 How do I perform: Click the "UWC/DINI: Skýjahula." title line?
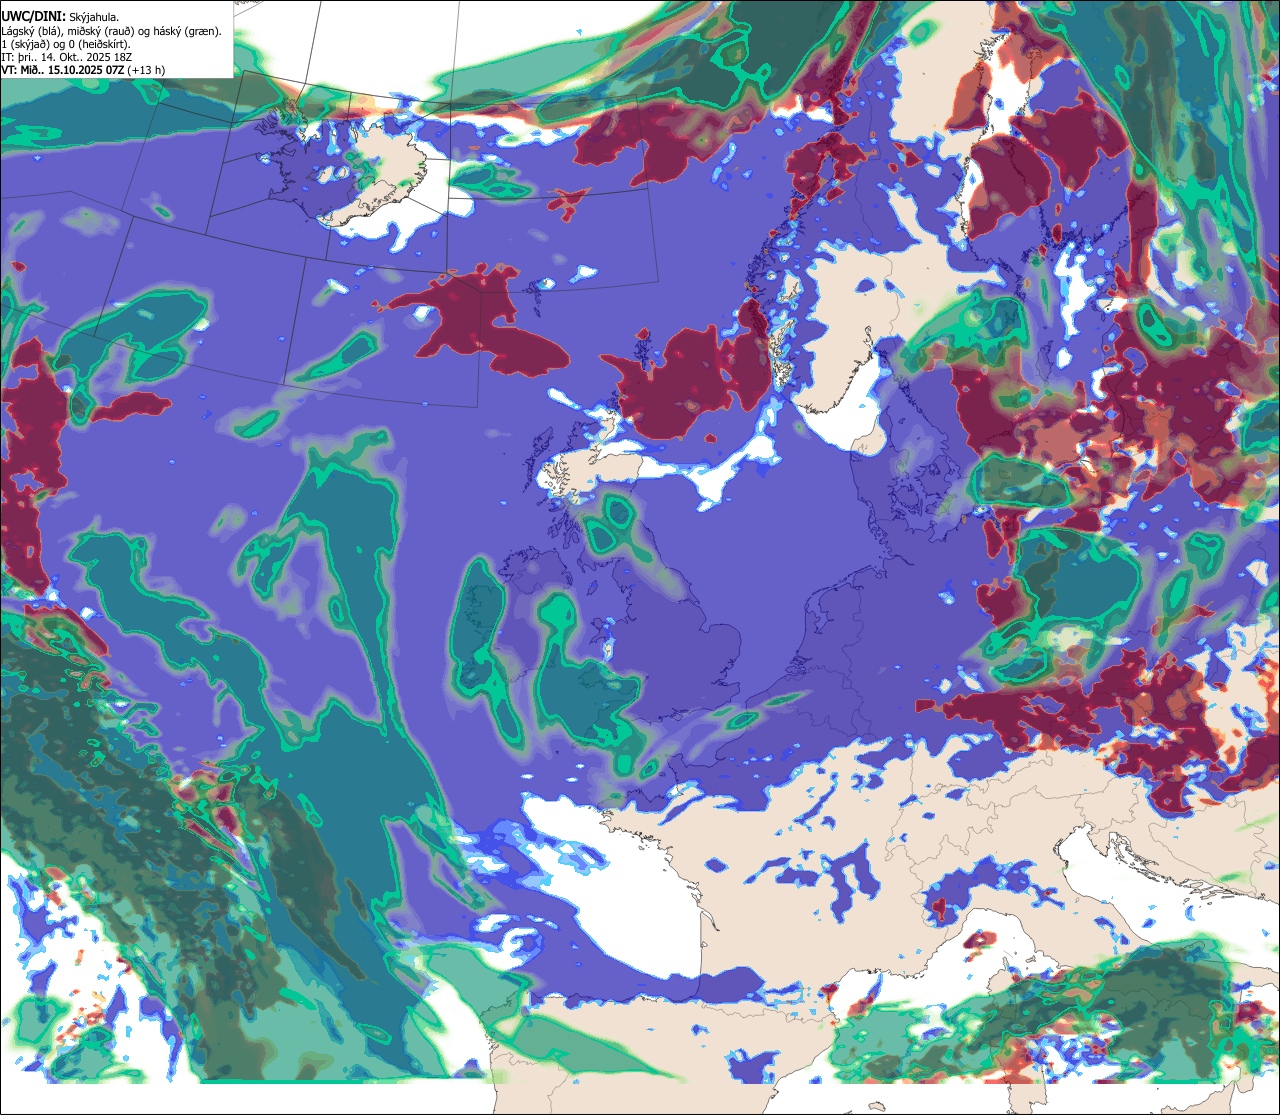pos(60,17)
